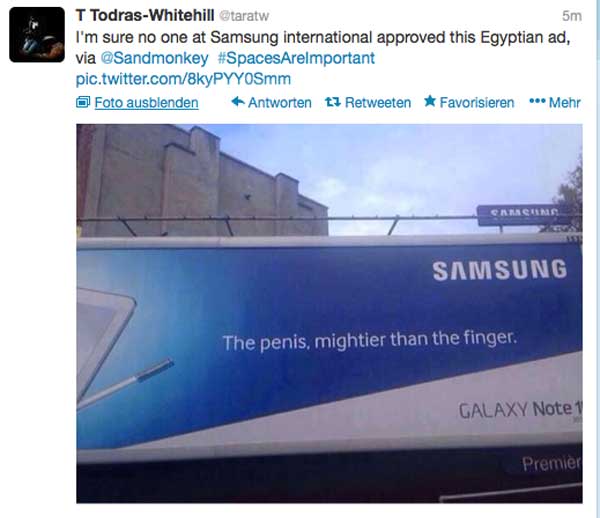Click the photo icon beside Foto ausblenden
Viewport: 600px width, 518px height.
[83, 102]
